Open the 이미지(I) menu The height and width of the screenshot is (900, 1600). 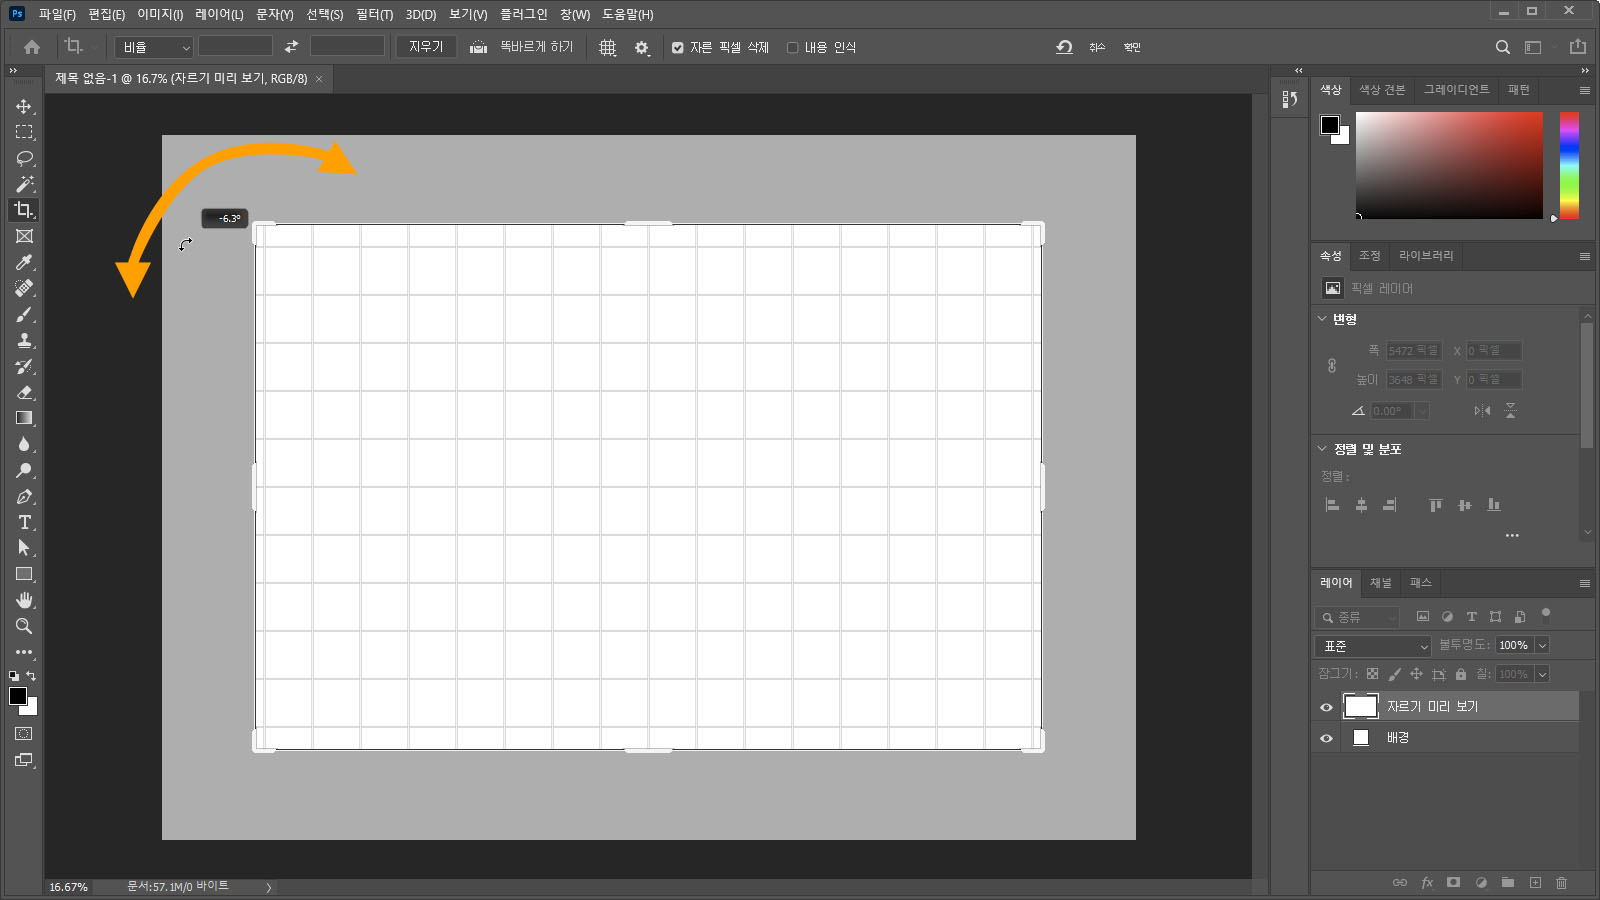(160, 14)
